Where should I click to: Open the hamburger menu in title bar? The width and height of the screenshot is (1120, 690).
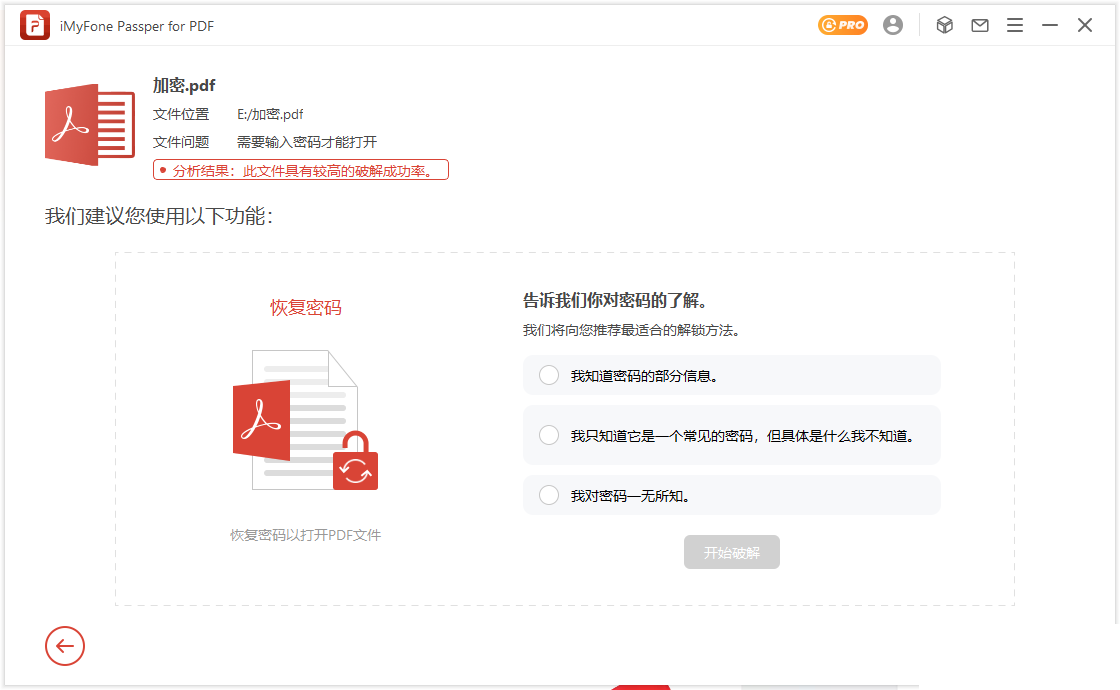point(1015,26)
